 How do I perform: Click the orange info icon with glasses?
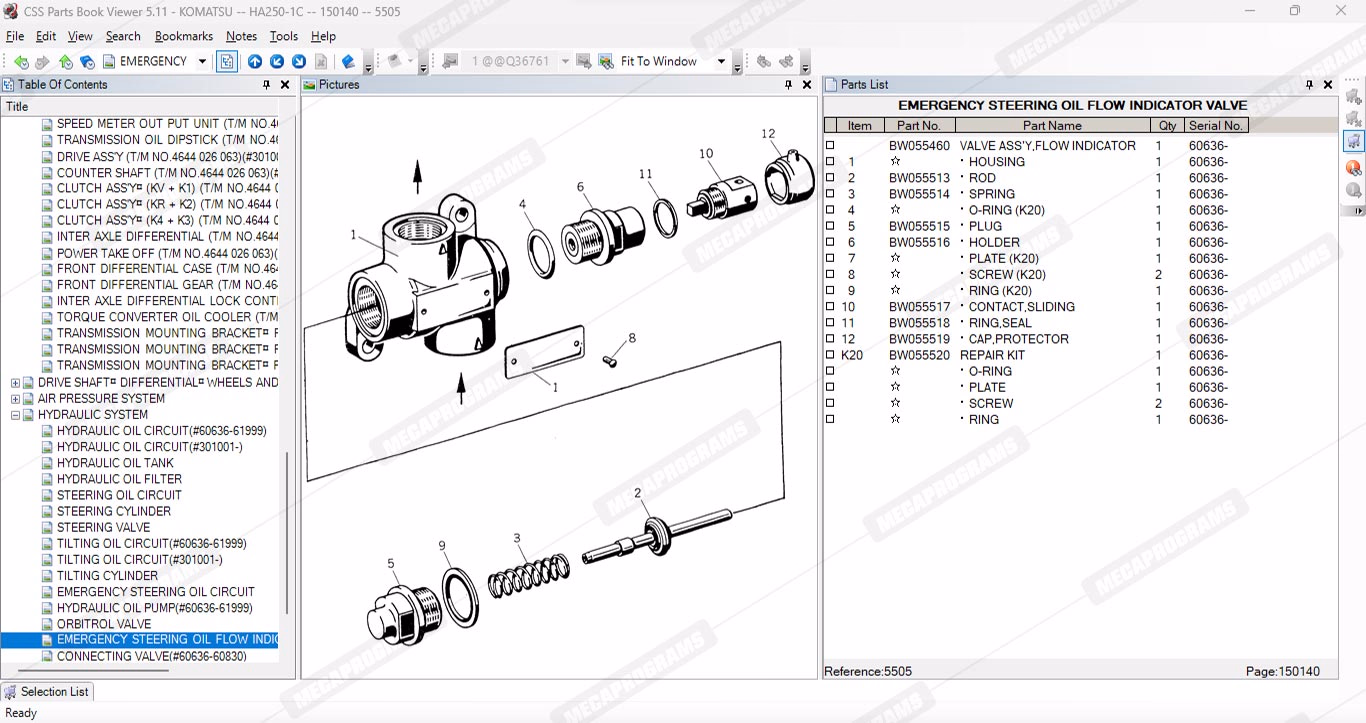click(1353, 167)
